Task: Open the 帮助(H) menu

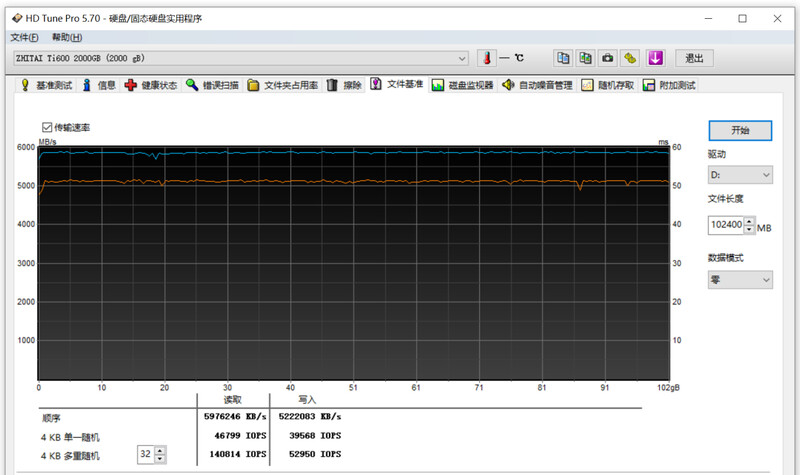Action: 67,37
